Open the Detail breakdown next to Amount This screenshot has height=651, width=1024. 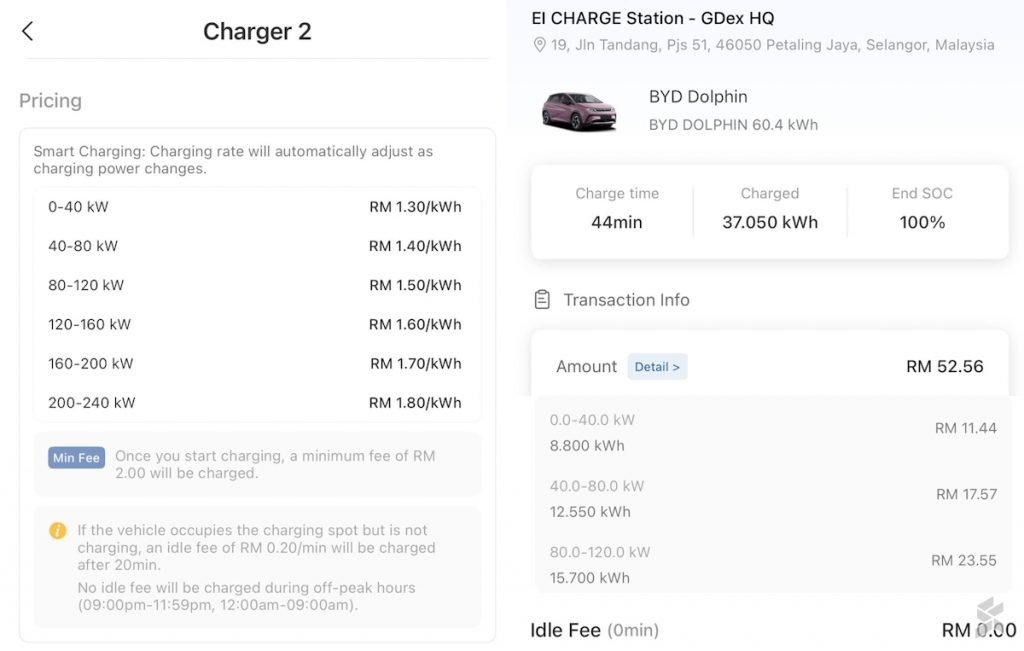657,367
